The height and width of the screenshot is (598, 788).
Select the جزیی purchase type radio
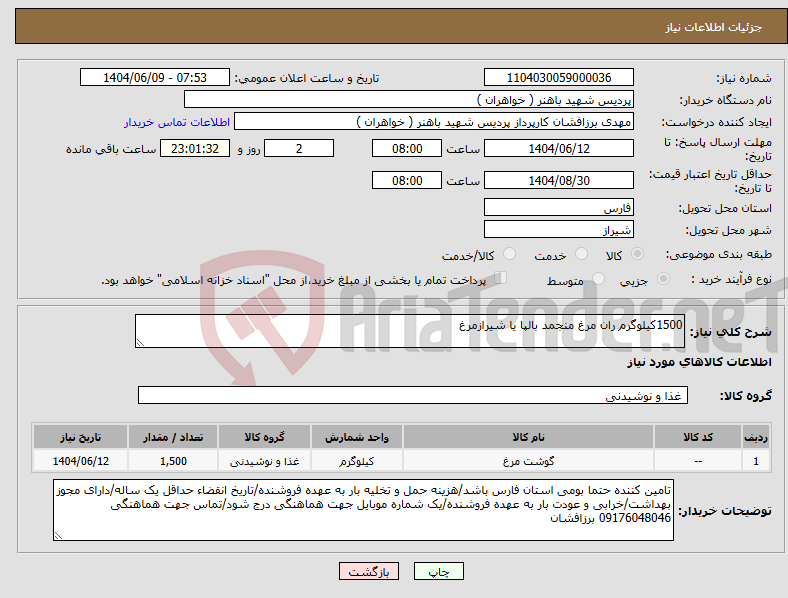pos(663,279)
